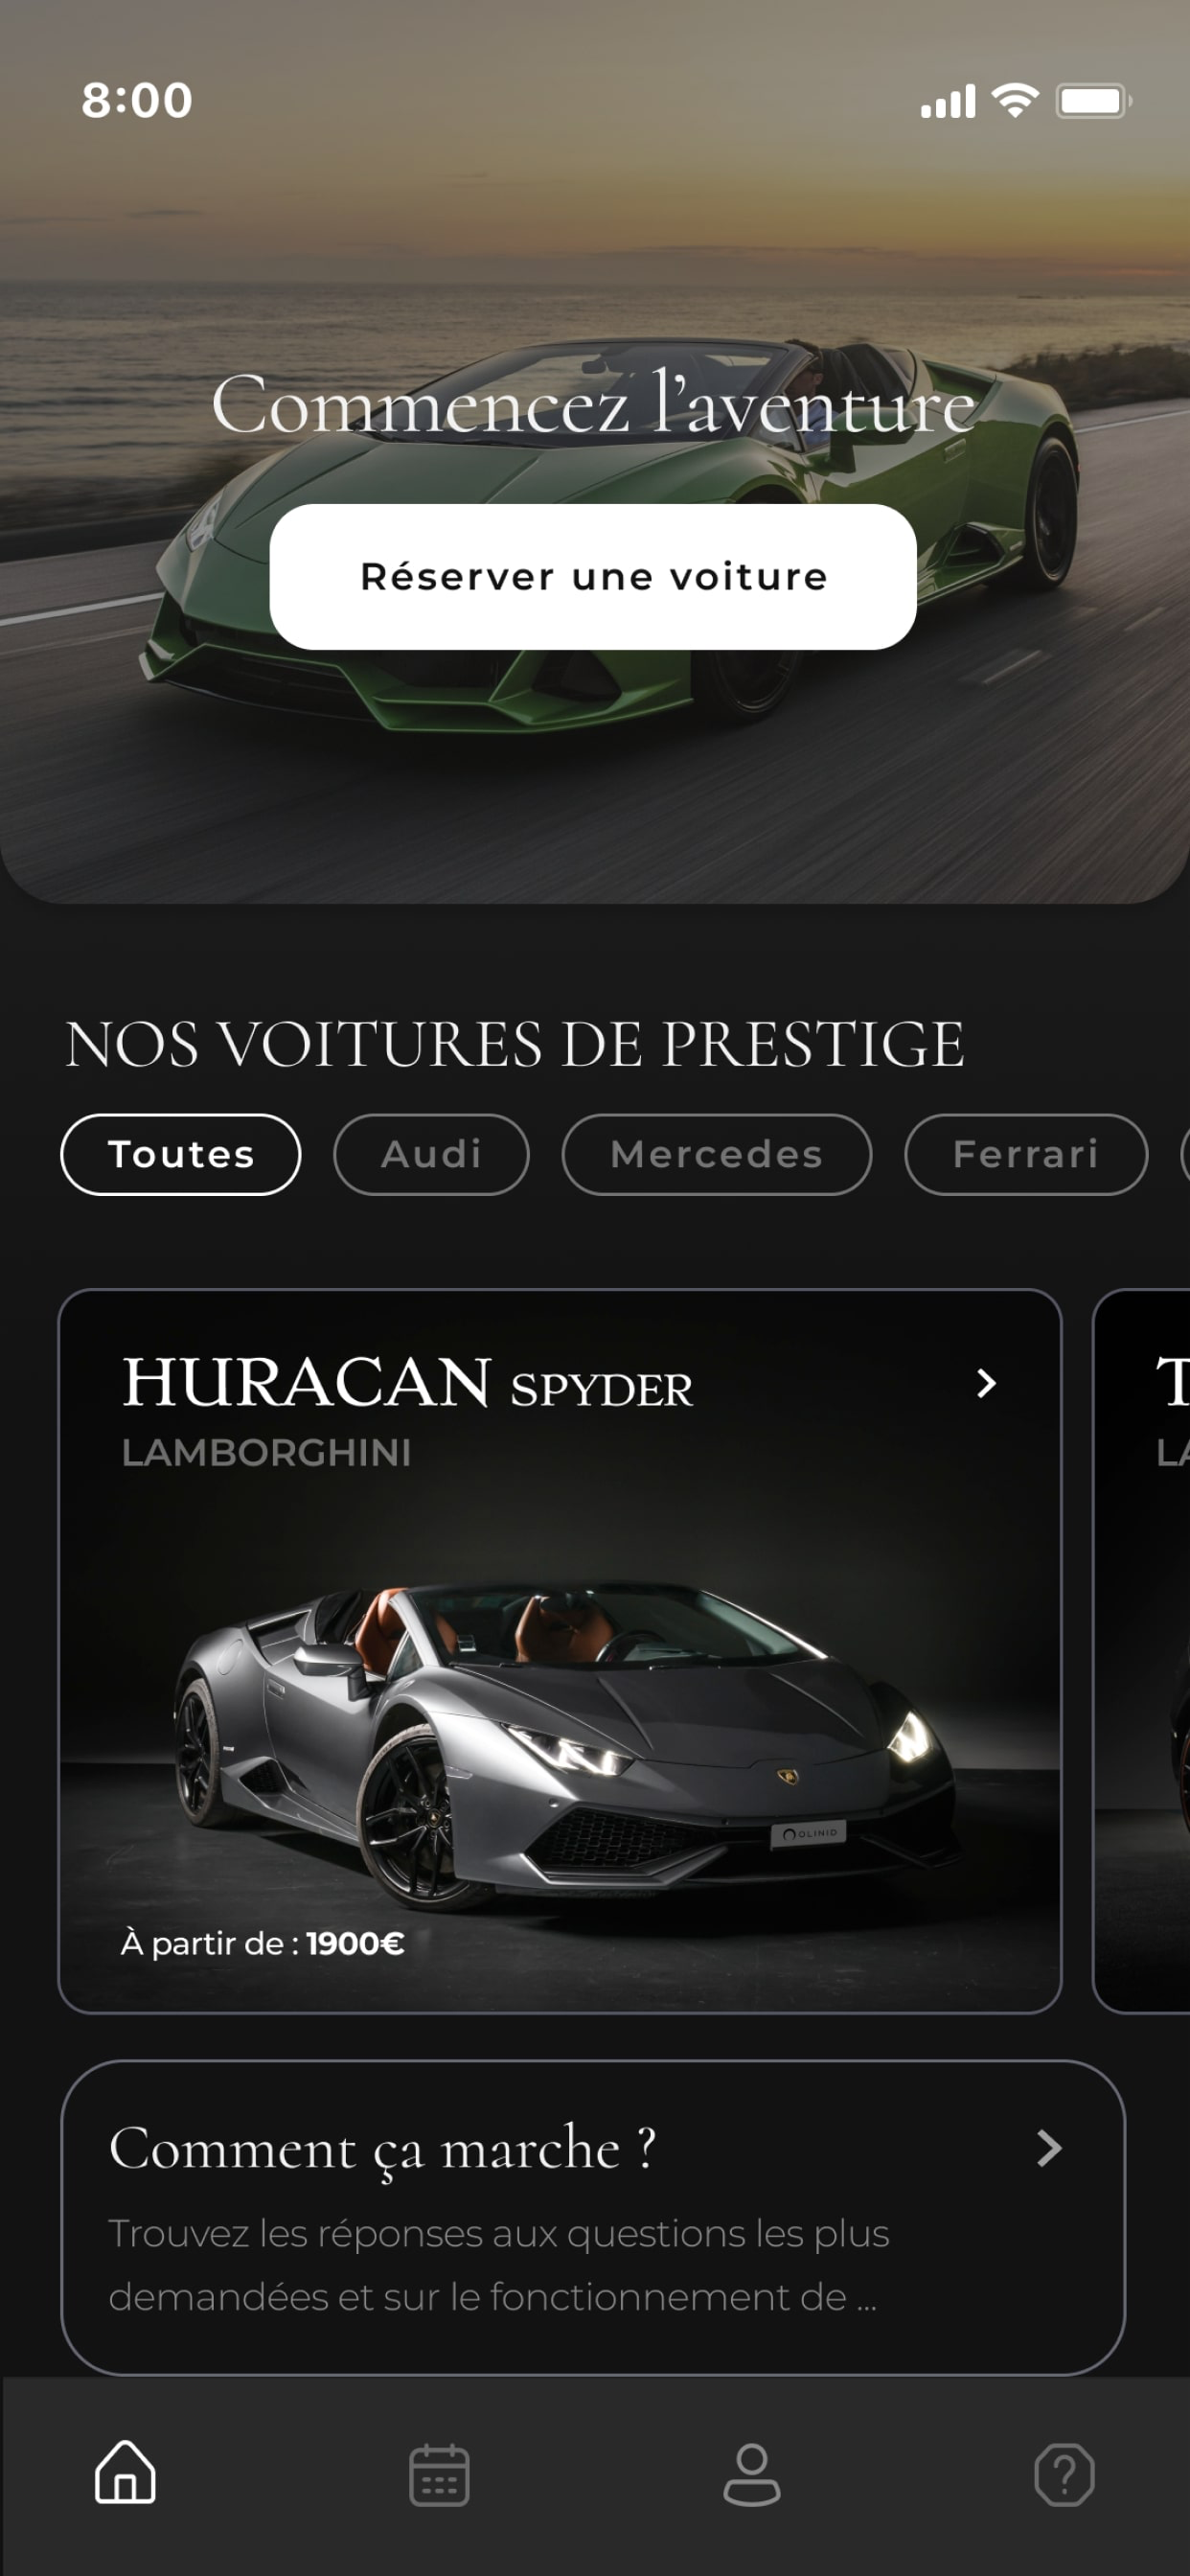Open the help question mark icon
This screenshot has width=1190, height=2576.
pos(1064,2475)
